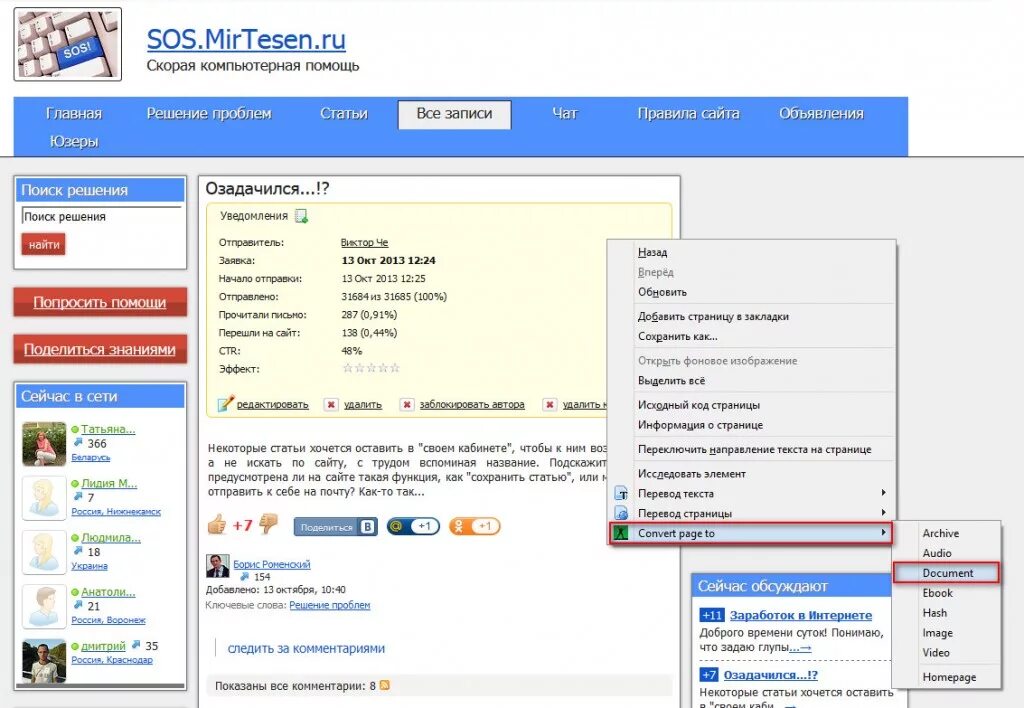Focus the Поиск решения search field
Viewport: 1024px width, 708px height.
101,216
